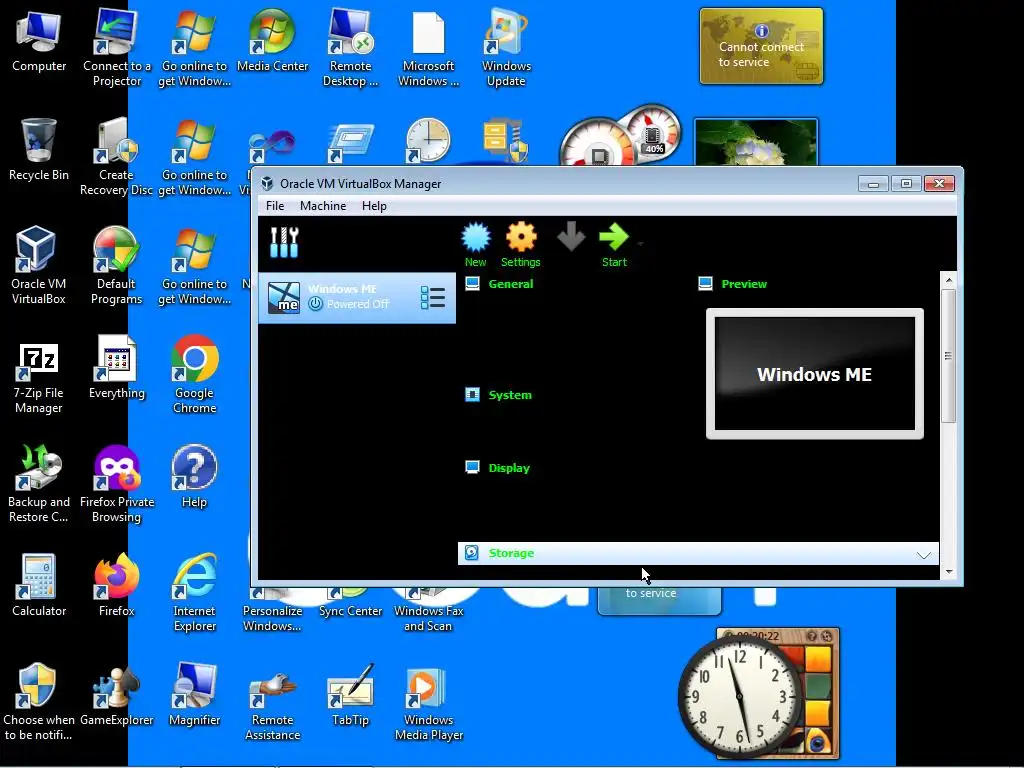Select the Backup and Restore icon
This screenshot has height=768, width=1024.
(39, 483)
